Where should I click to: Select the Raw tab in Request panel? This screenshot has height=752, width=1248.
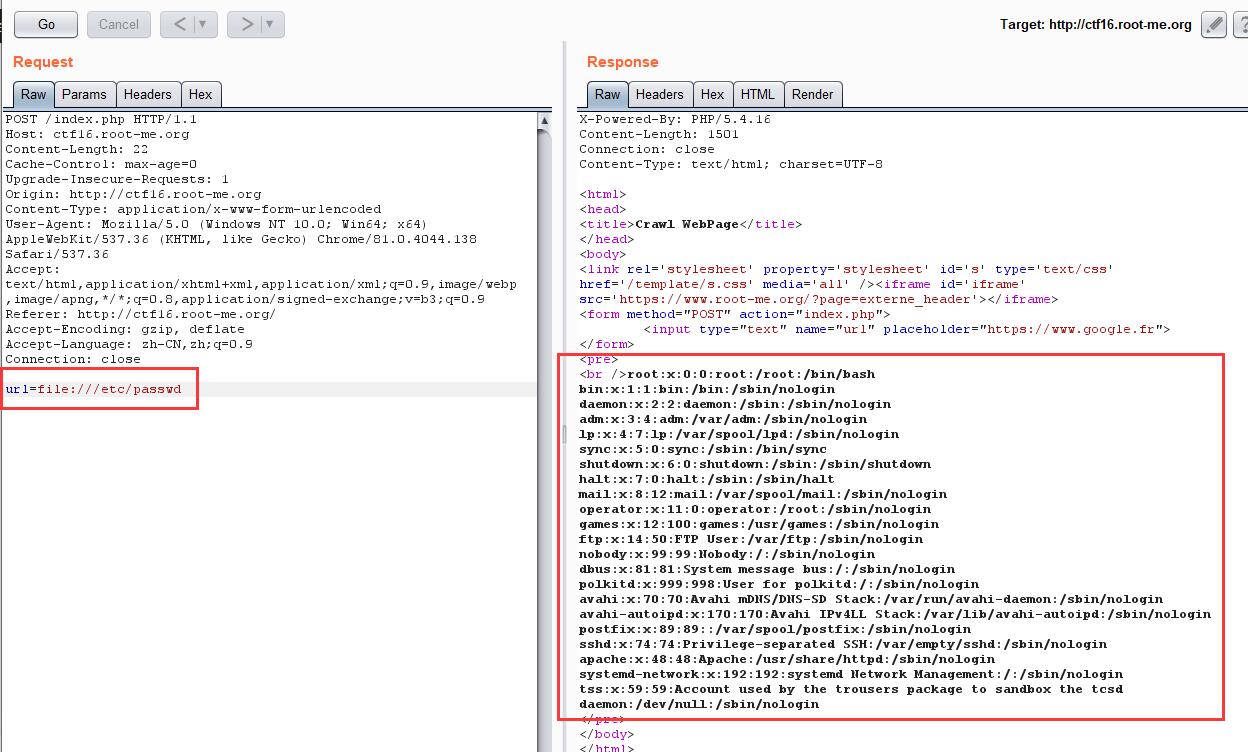(34, 94)
